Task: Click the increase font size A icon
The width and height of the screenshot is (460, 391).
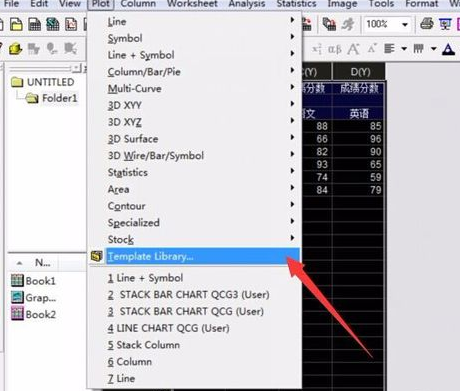Action: 353,49
